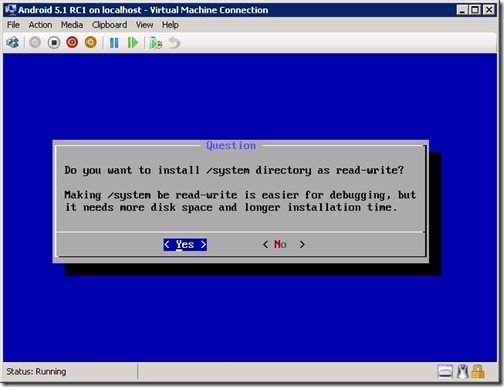
Task: Open the File menu
Action: click(13, 25)
